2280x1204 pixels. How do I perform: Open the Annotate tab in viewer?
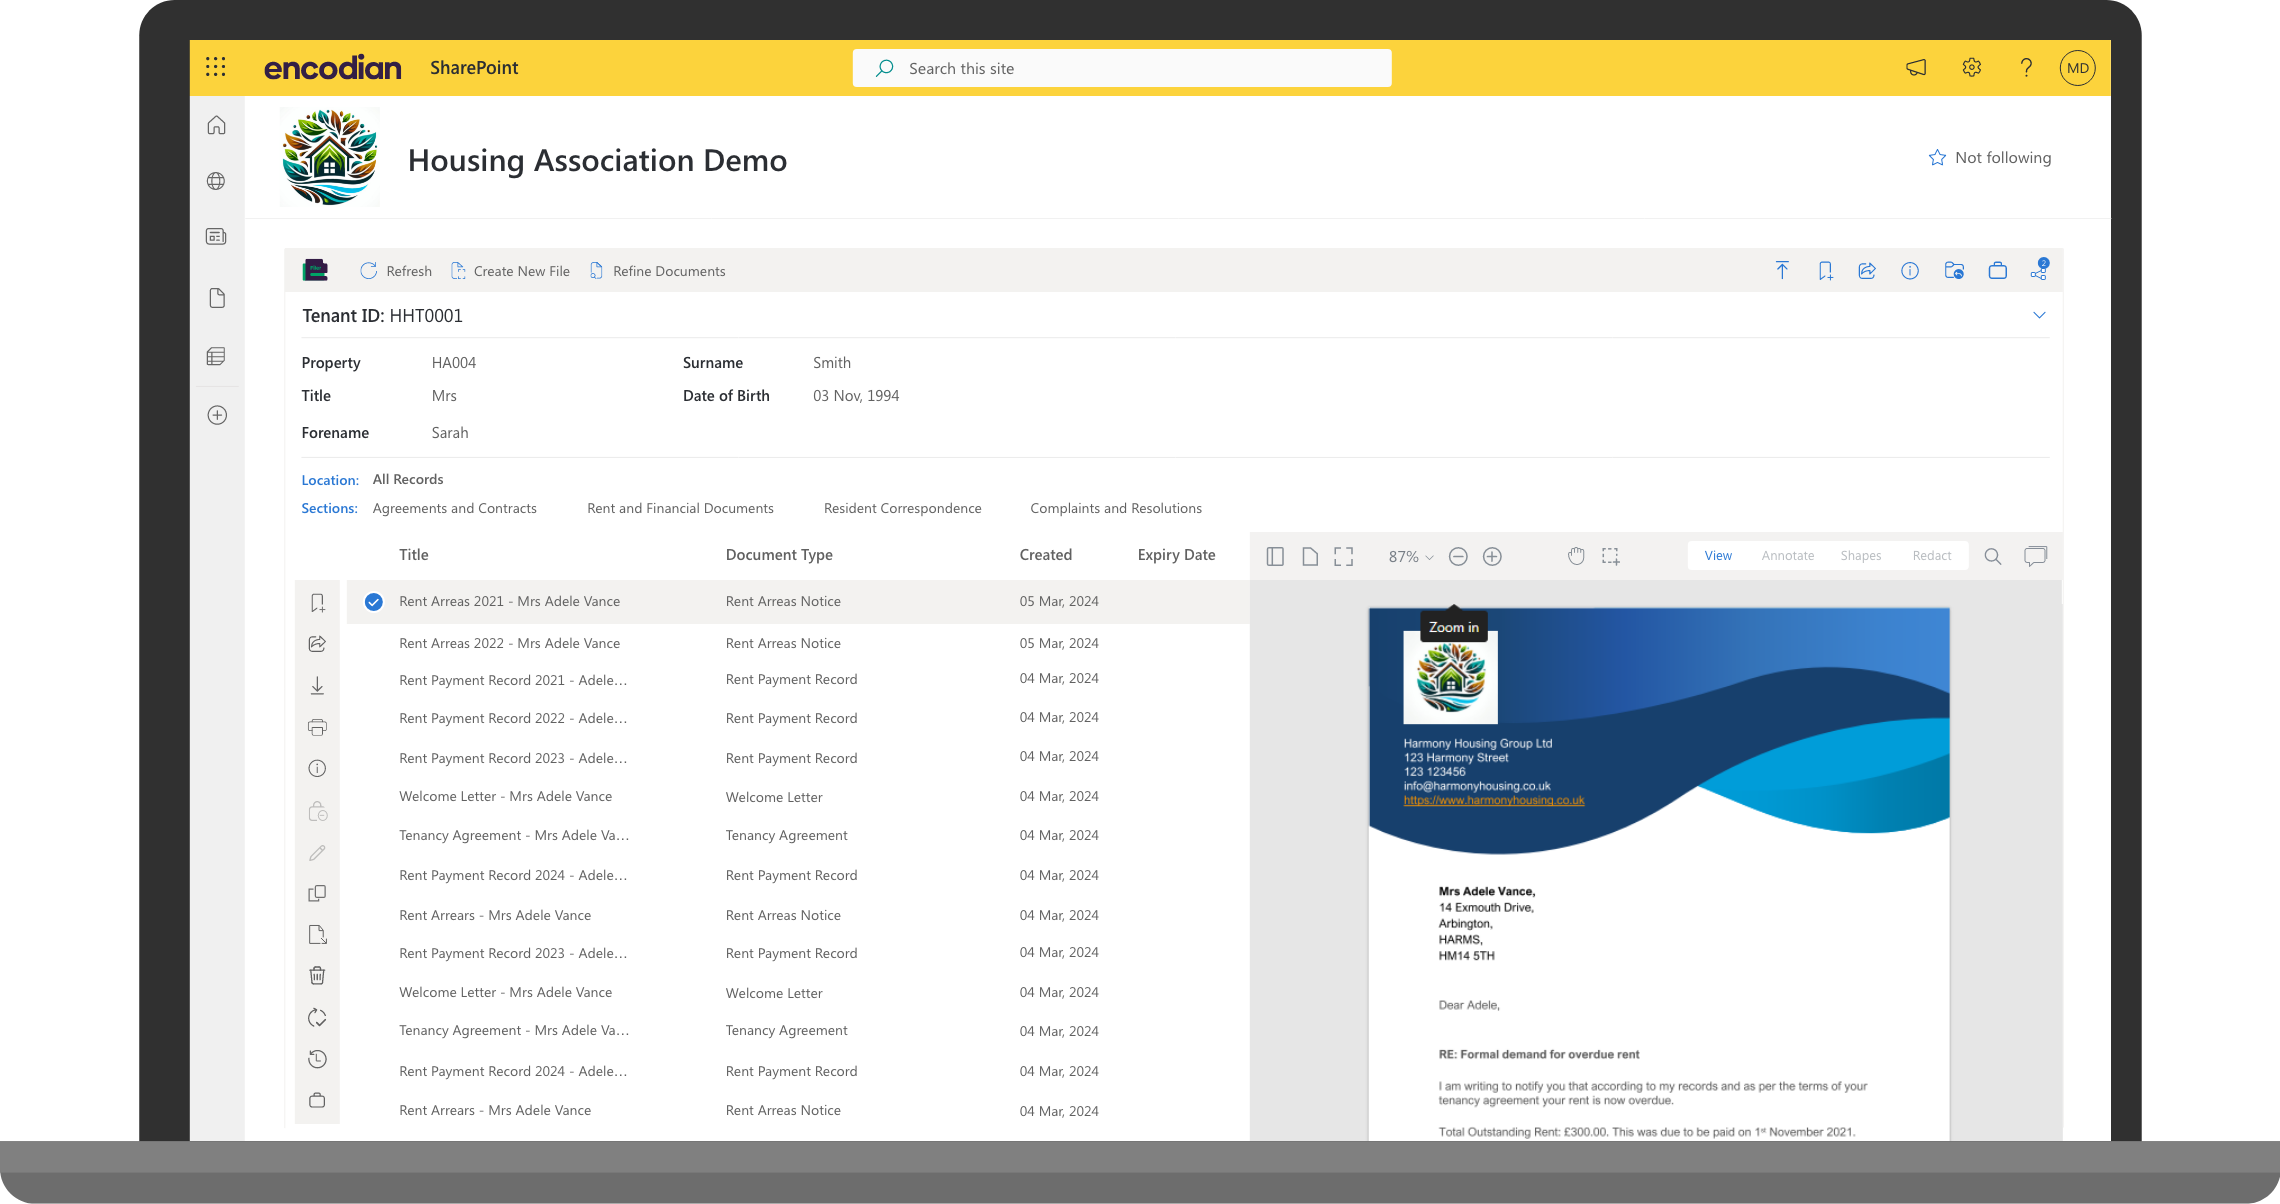[1787, 555]
